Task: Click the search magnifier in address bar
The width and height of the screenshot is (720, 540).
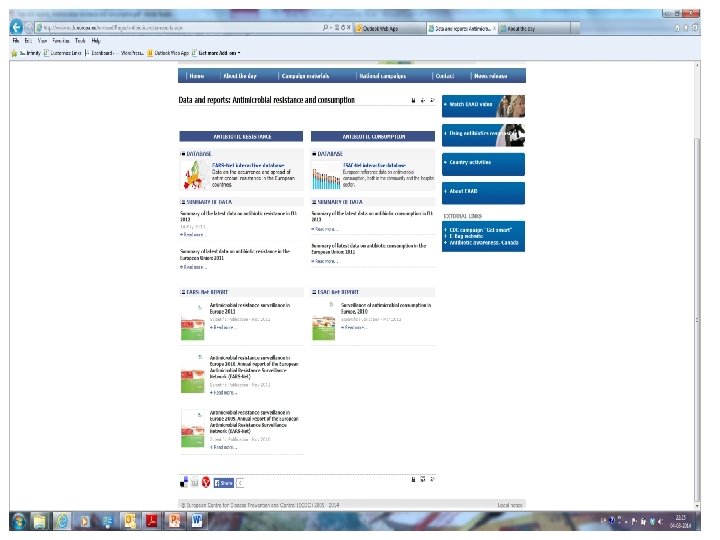Action: (x=326, y=28)
